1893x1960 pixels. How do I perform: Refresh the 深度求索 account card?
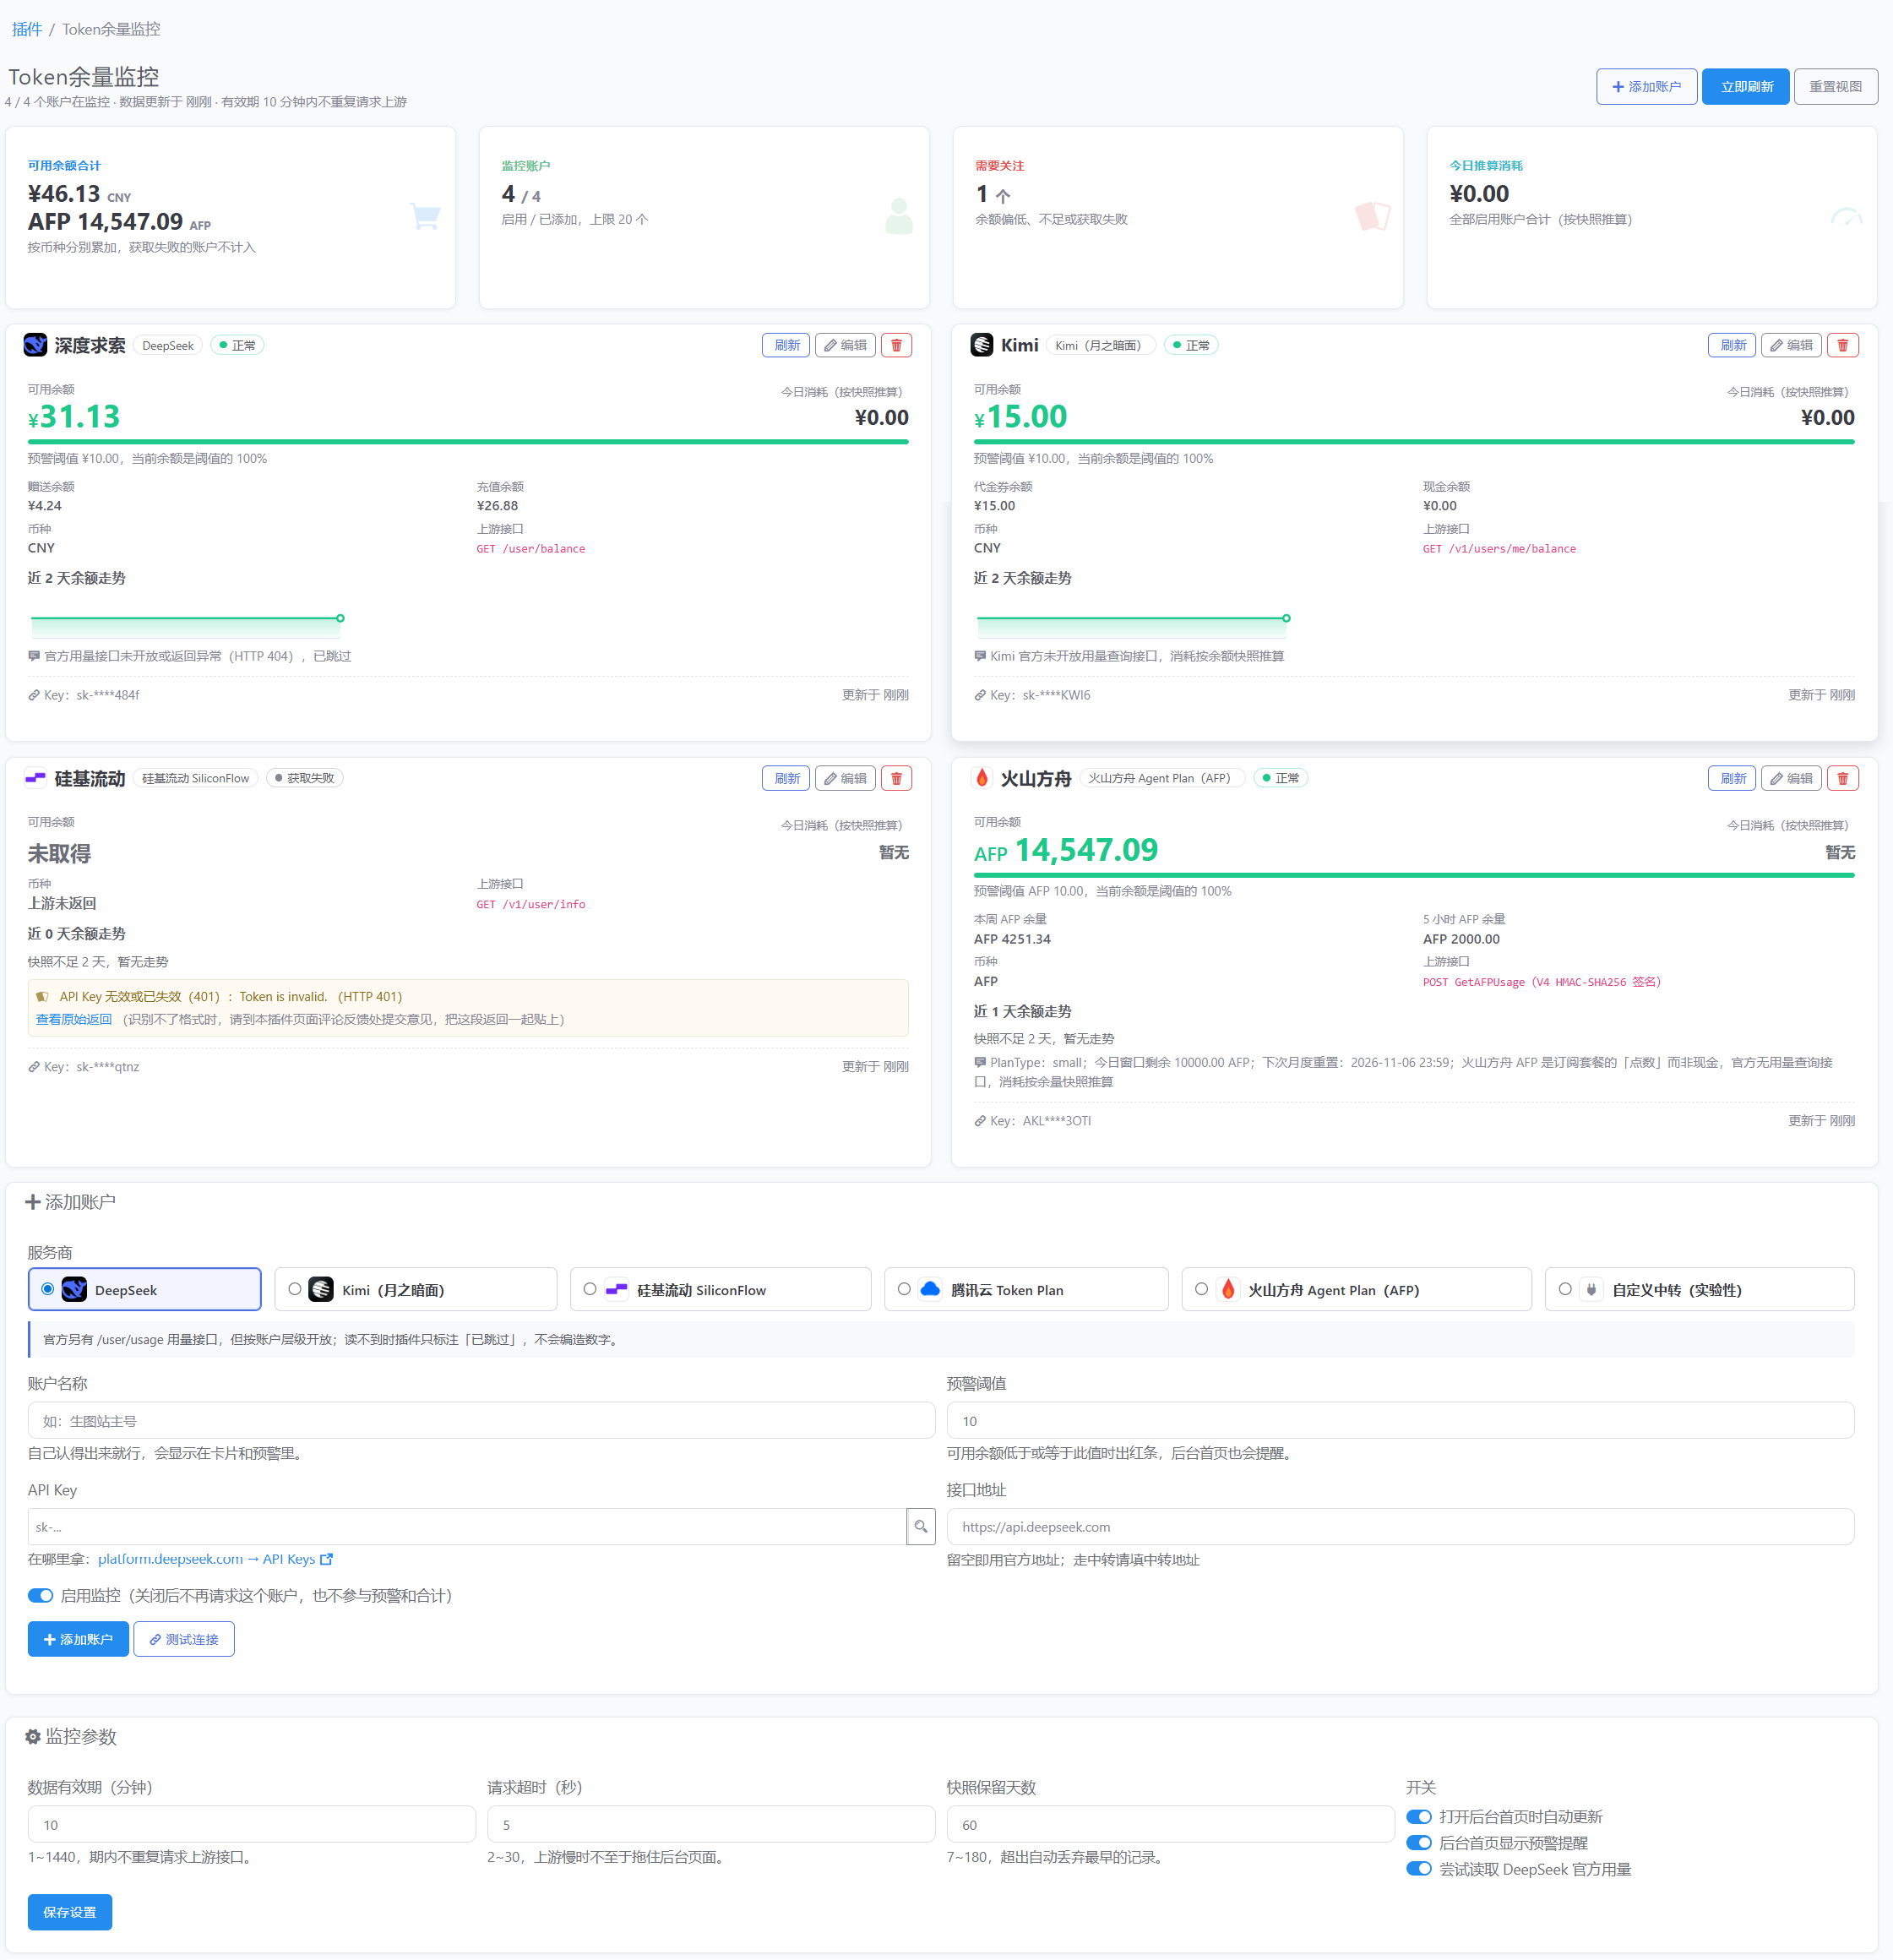point(786,345)
